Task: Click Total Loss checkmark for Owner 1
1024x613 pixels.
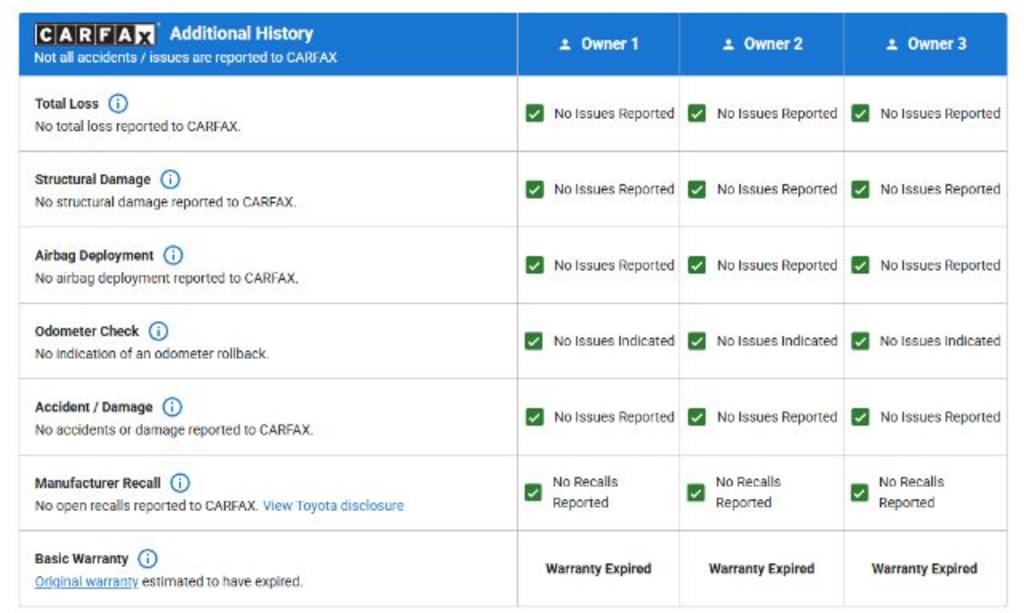Action: tap(534, 114)
